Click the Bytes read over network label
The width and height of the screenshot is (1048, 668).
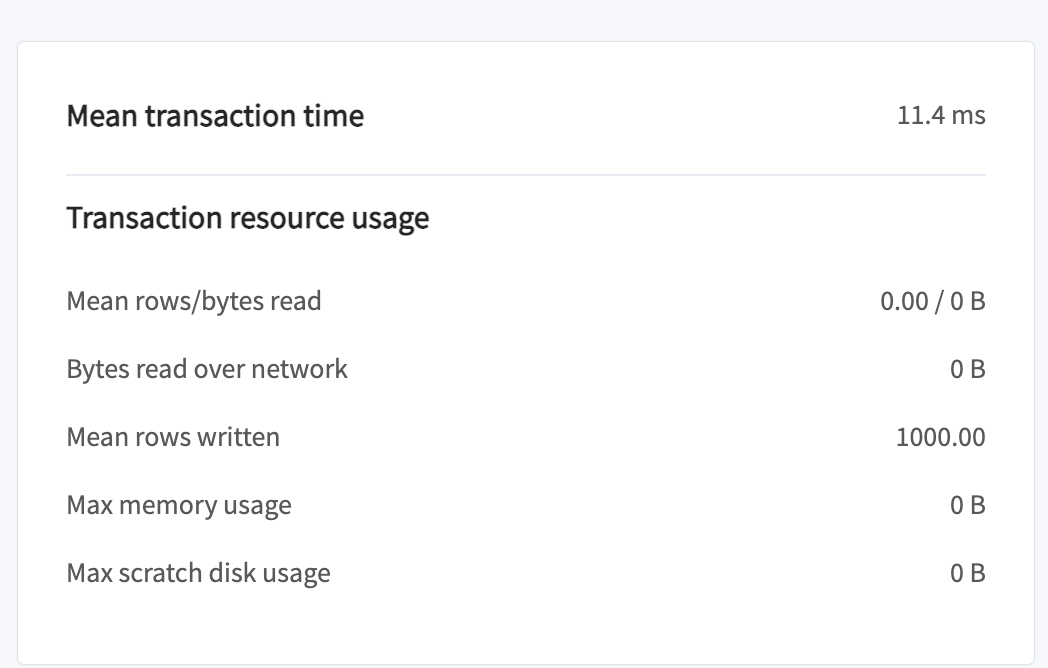click(x=207, y=369)
